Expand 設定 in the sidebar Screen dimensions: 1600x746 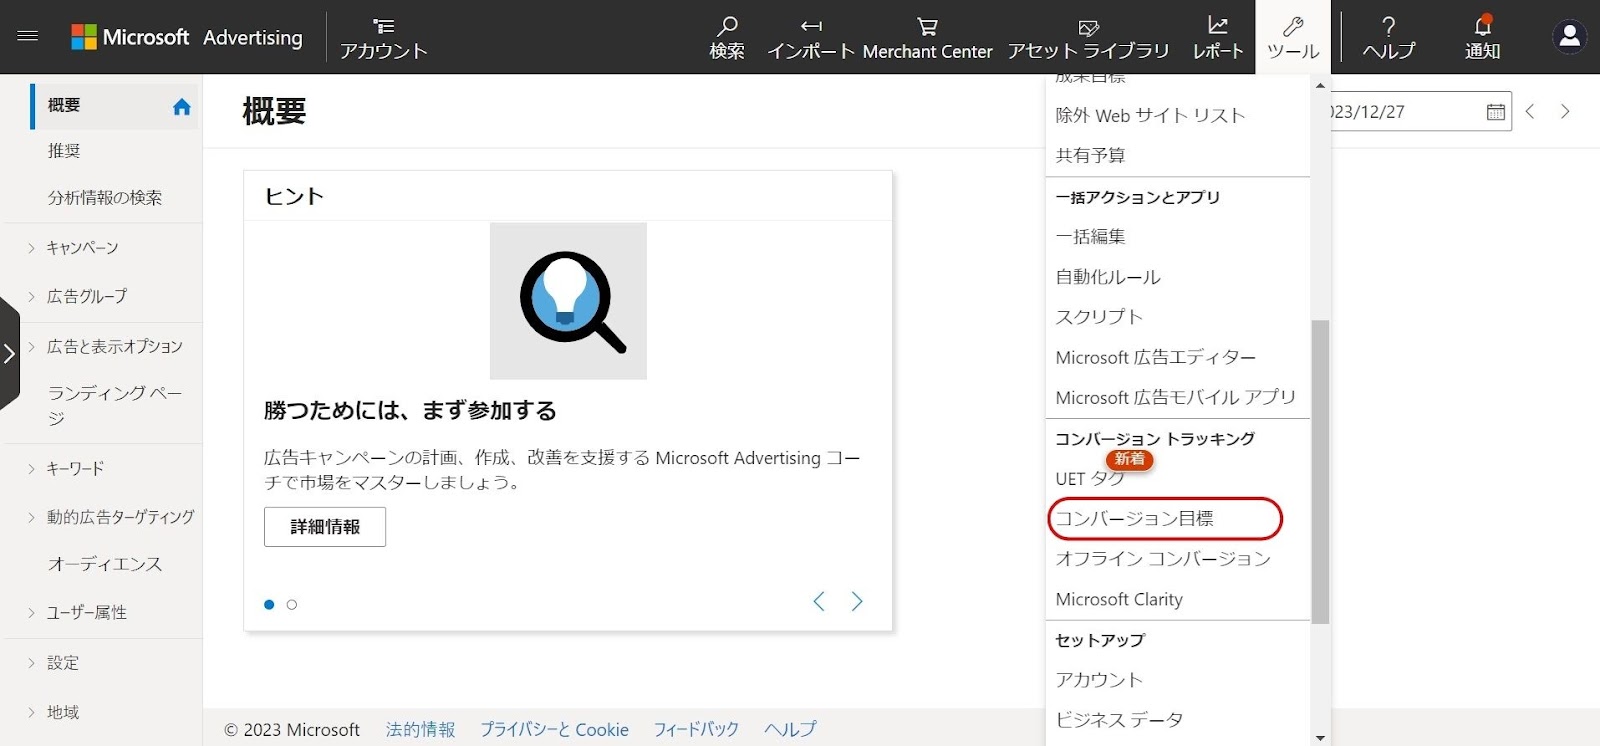point(62,663)
